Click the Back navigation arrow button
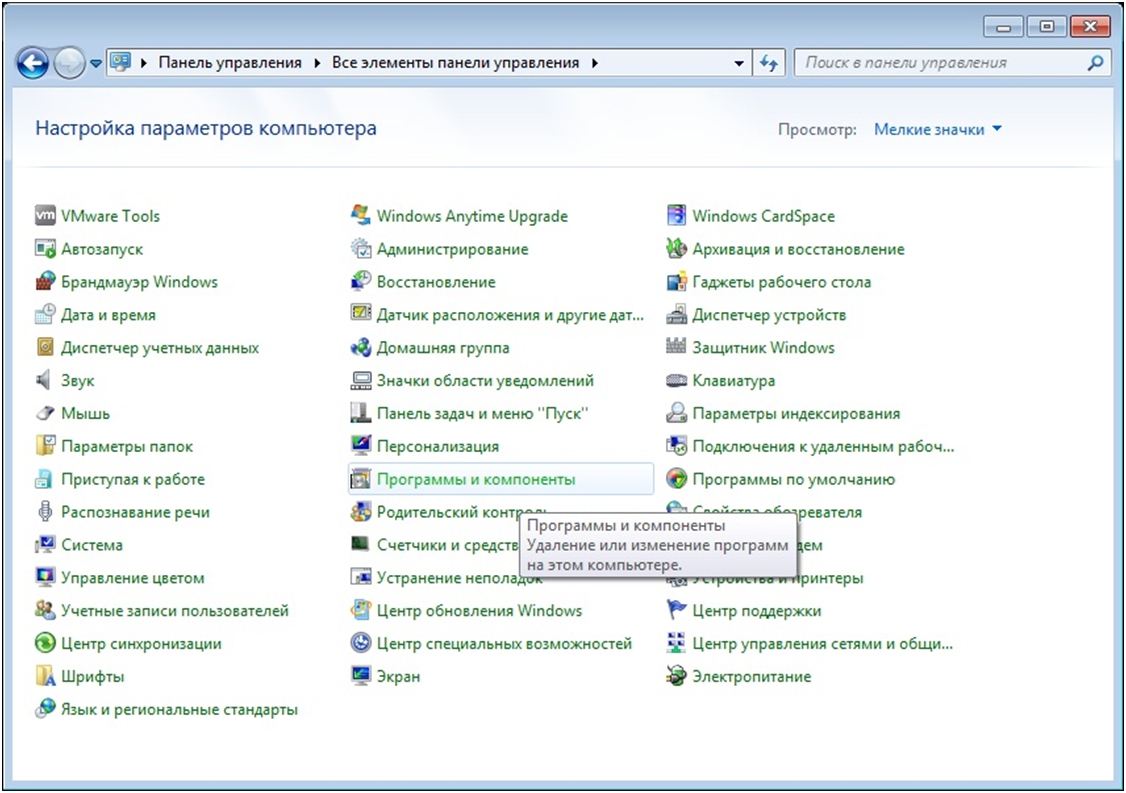The width and height of the screenshot is (1126, 793). click(x=33, y=64)
